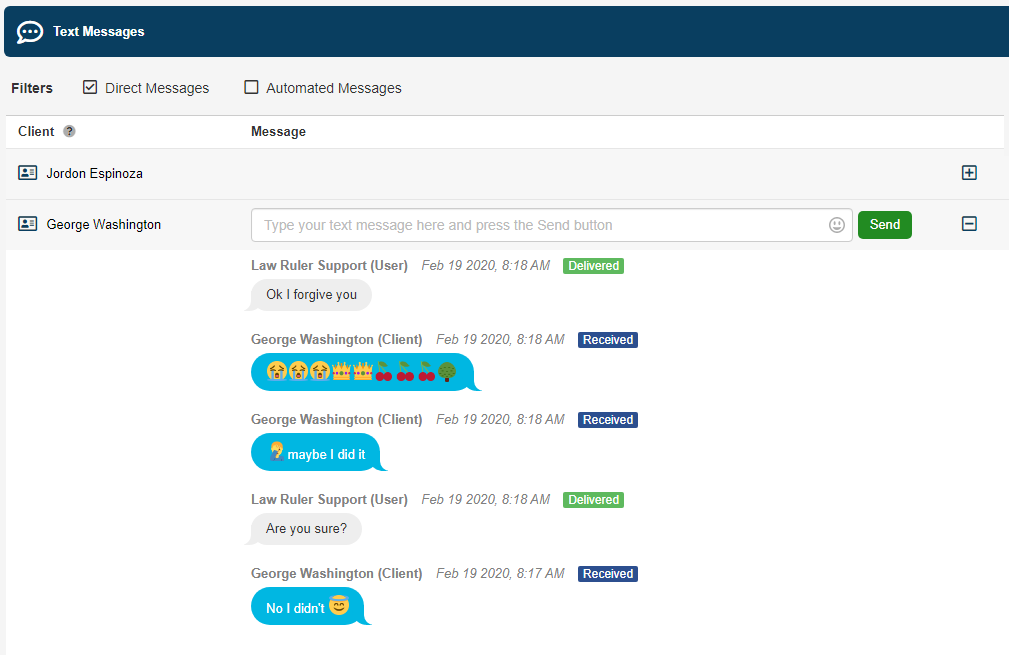Open the emoji picker in message box
Image resolution: width=1009 pixels, height=655 pixels.
click(836, 224)
